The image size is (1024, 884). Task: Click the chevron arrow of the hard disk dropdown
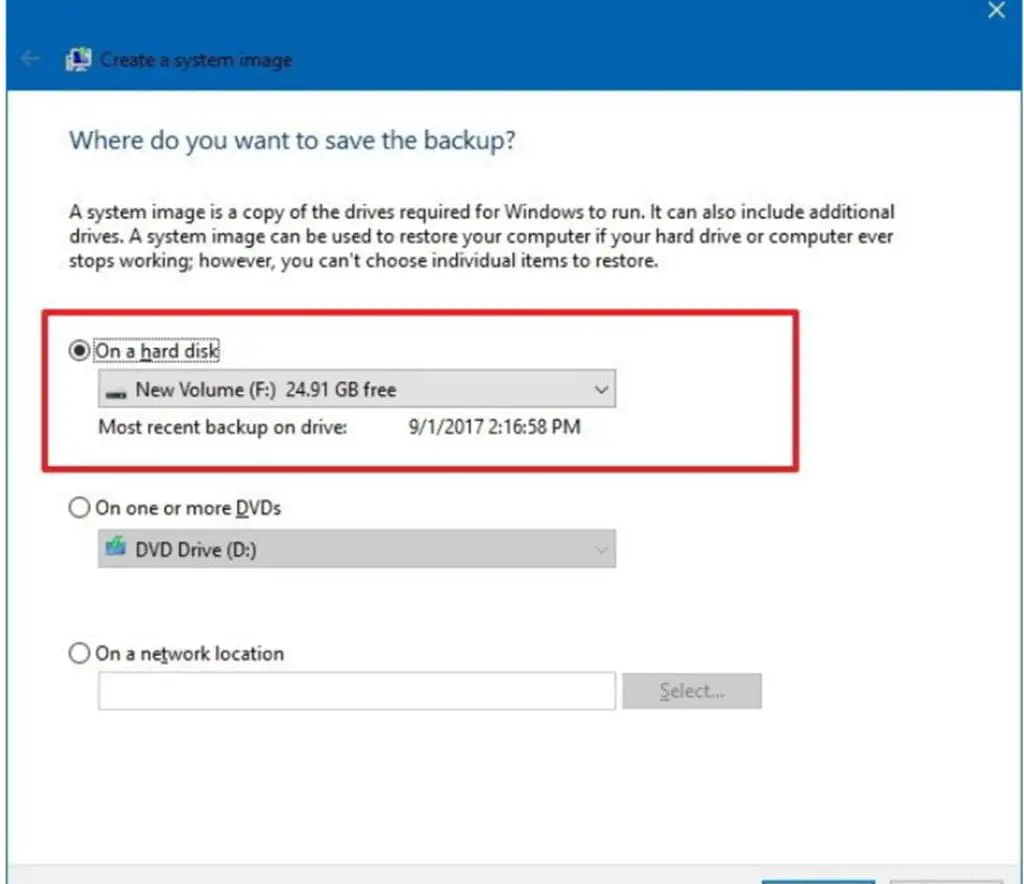tap(600, 390)
